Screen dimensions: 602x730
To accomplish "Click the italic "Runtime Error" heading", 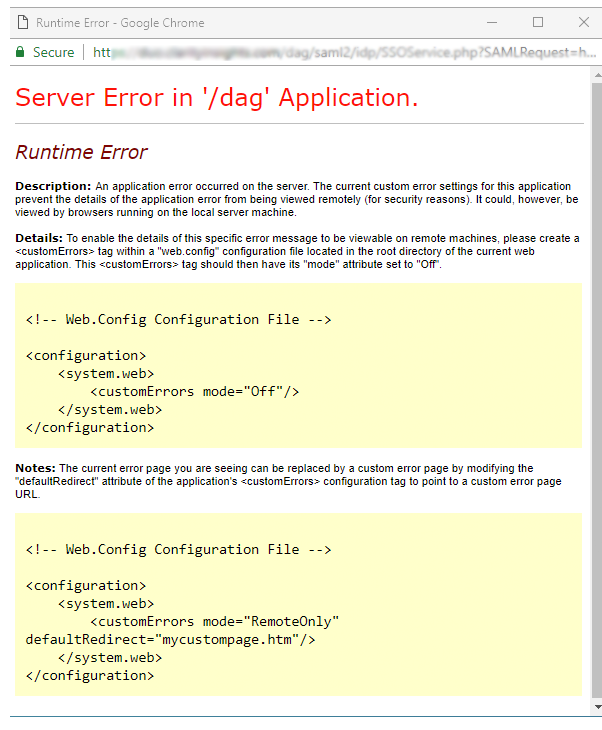I will [x=81, y=152].
